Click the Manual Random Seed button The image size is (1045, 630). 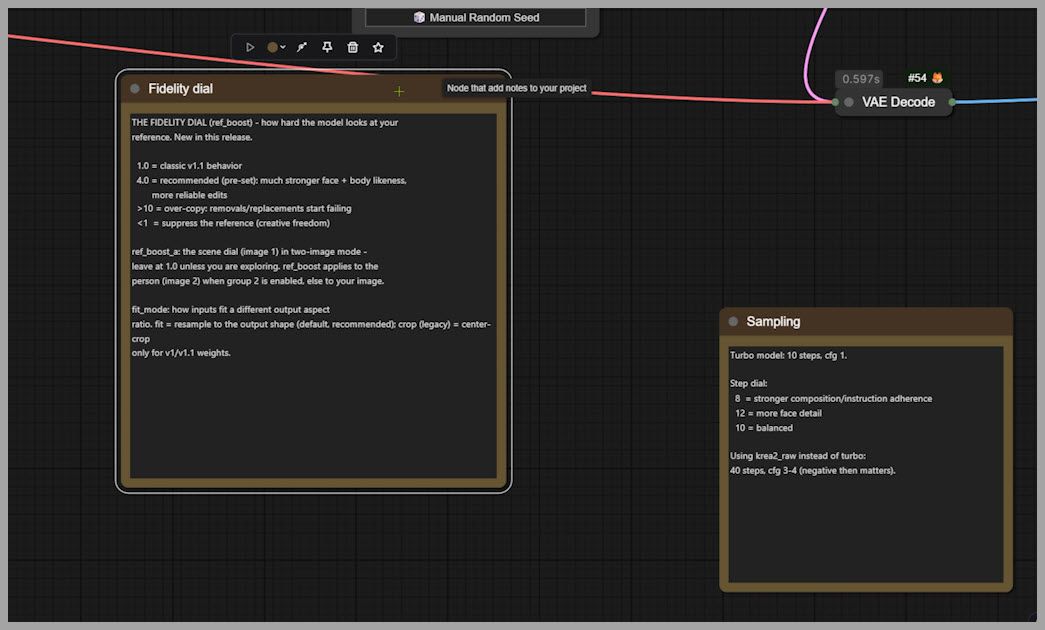476,17
